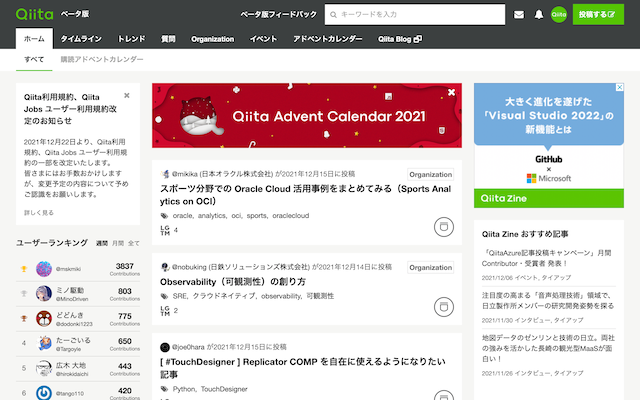Open the Python tag
Screen dimensions: 640x400
click(184, 389)
